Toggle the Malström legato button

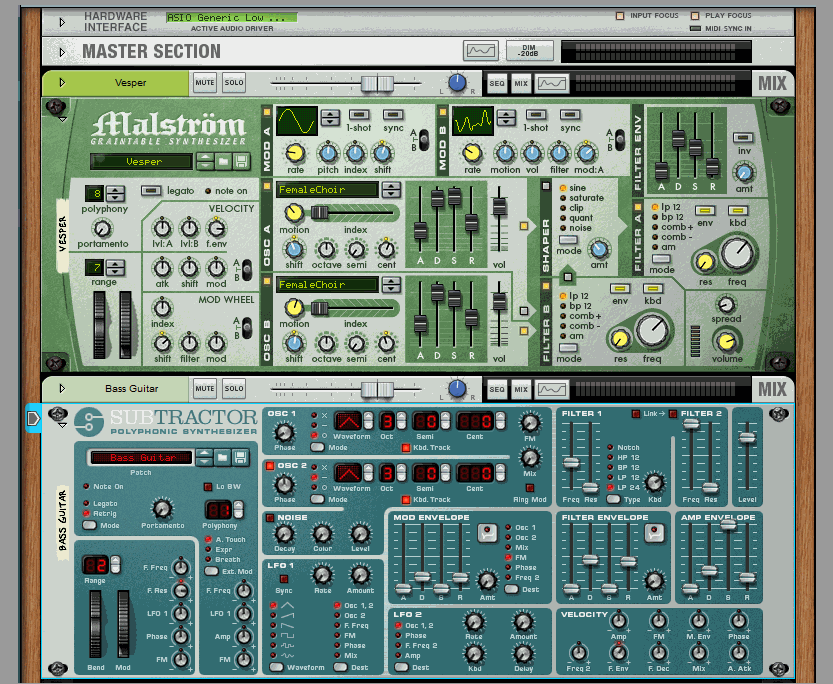[x=151, y=191]
